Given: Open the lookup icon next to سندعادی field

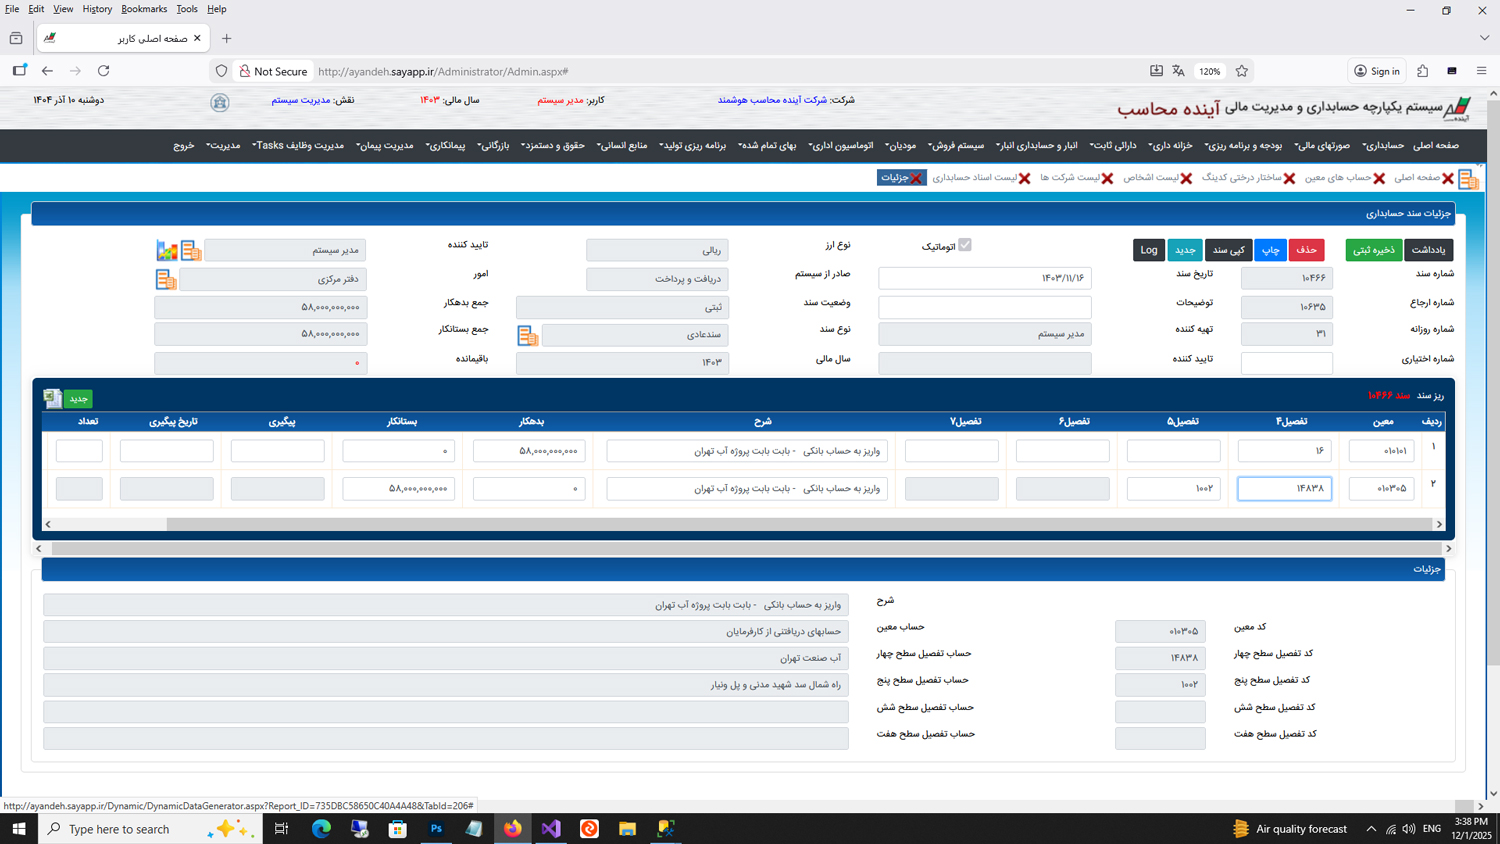Looking at the screenshot, I should (x=527, y=336).
